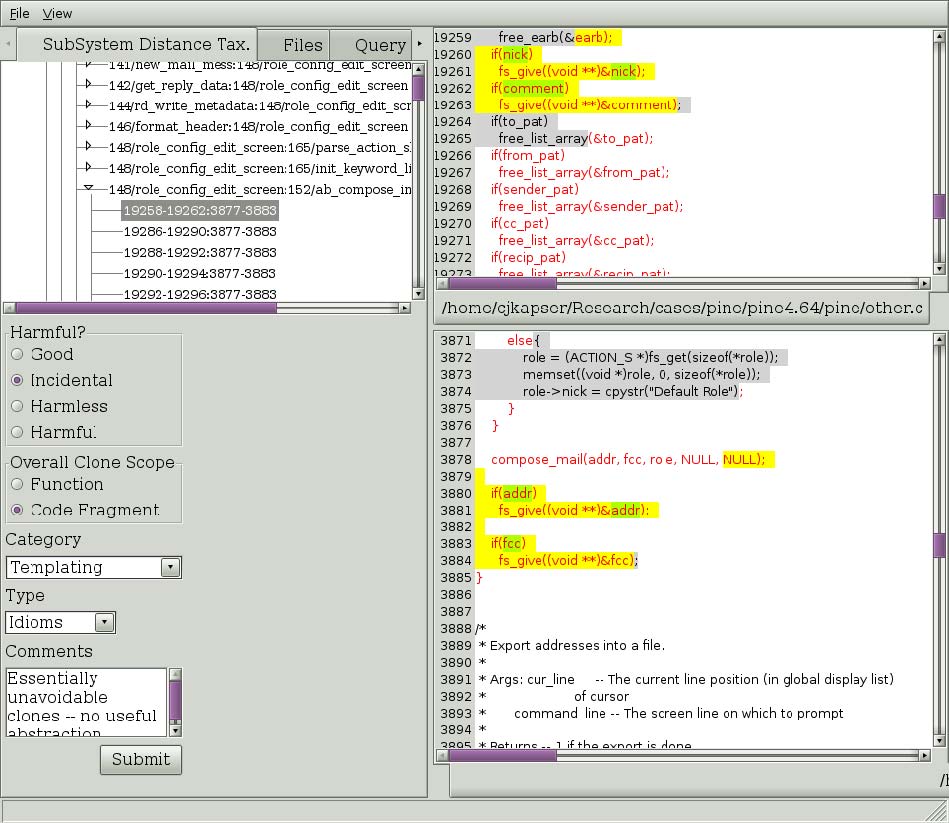Select clone pair 19290-19294:3877-3883
Screen dimensions: 949x823
click(200, 274)
